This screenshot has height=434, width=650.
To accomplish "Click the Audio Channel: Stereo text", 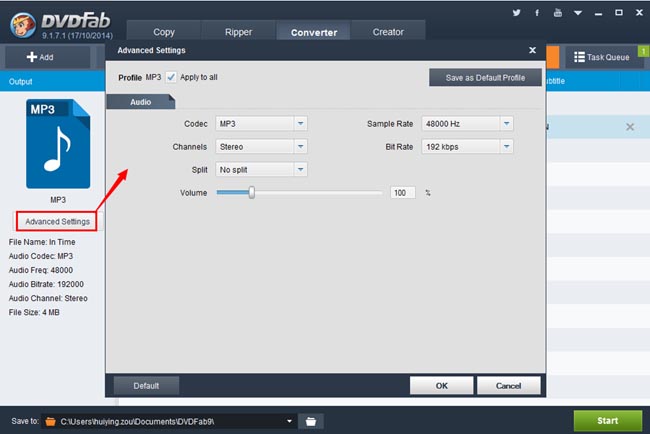I will tap(48, 298).
